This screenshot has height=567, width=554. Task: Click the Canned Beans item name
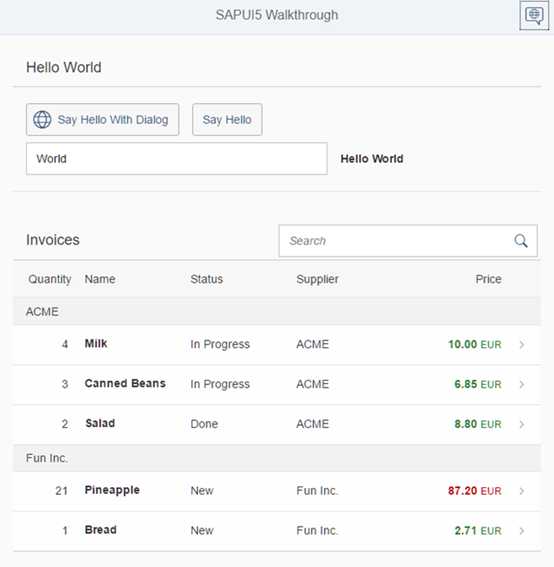125,383
